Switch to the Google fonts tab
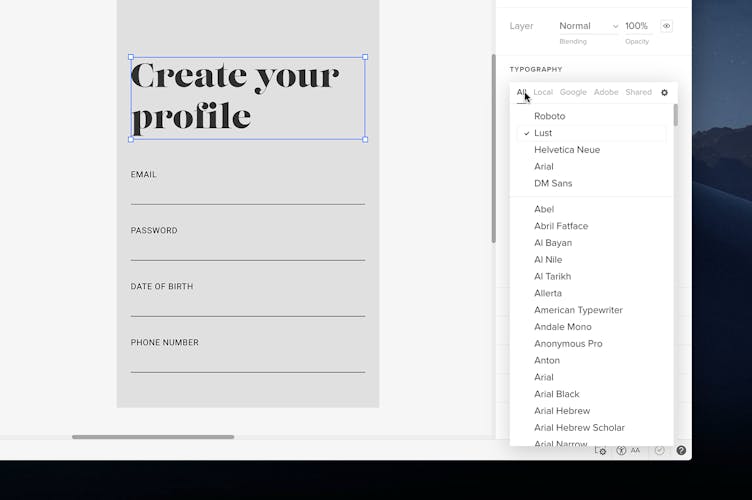Screen dimensions: 752x500 (573, 92)
